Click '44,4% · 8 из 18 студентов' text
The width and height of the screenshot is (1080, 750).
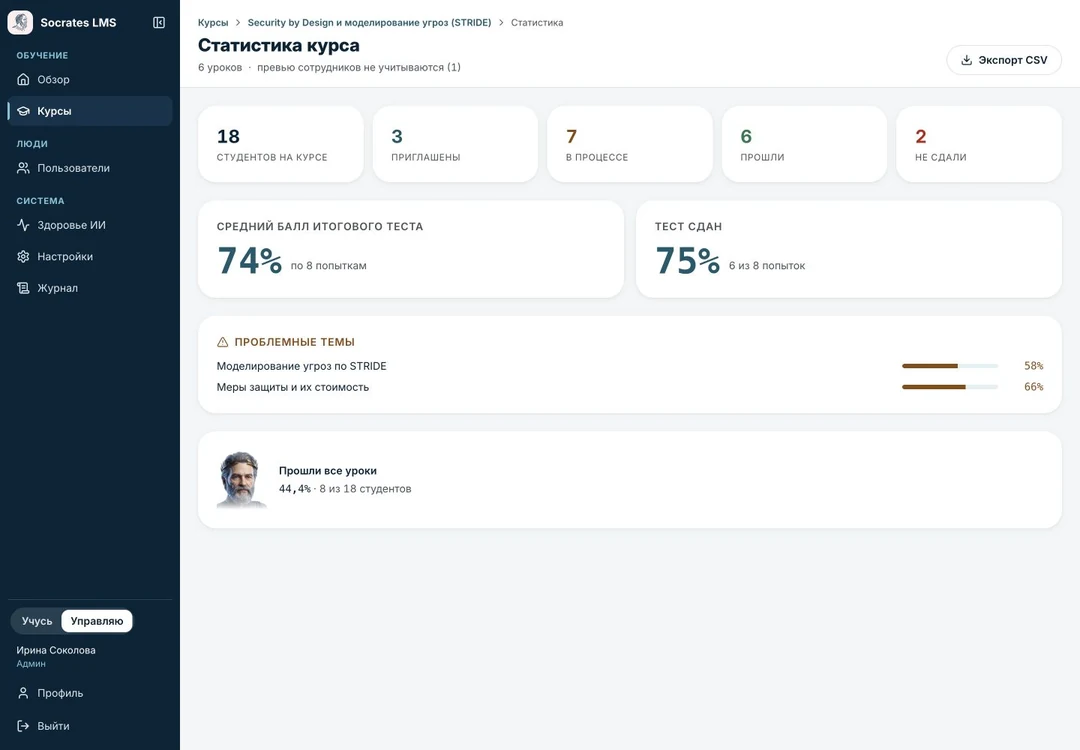click(x=345, y=489)
